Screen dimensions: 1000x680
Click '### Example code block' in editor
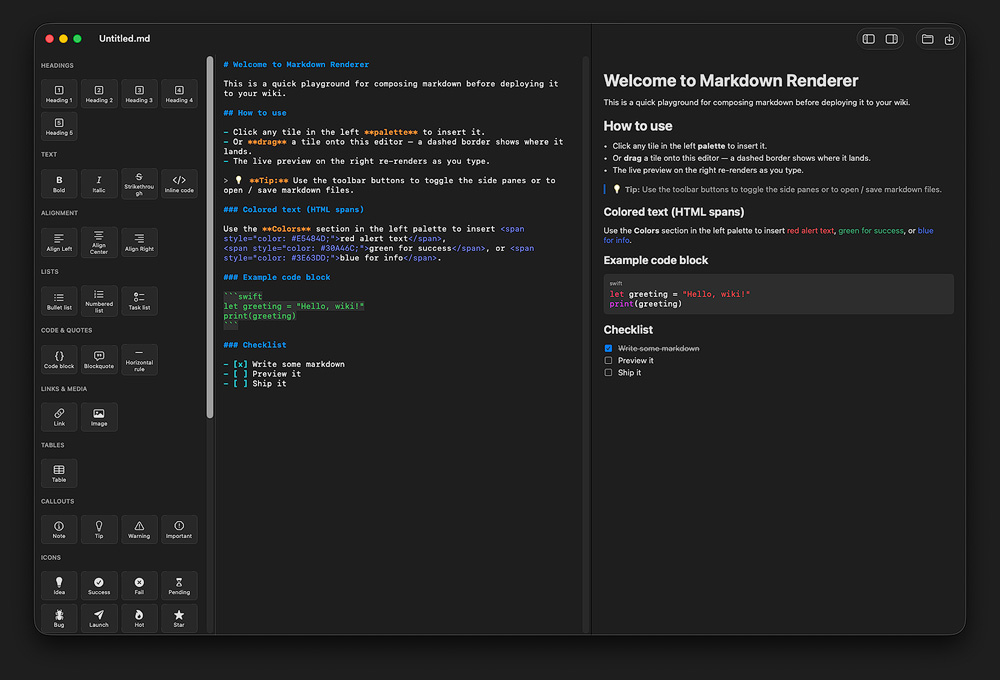click(x=277, y=277)
